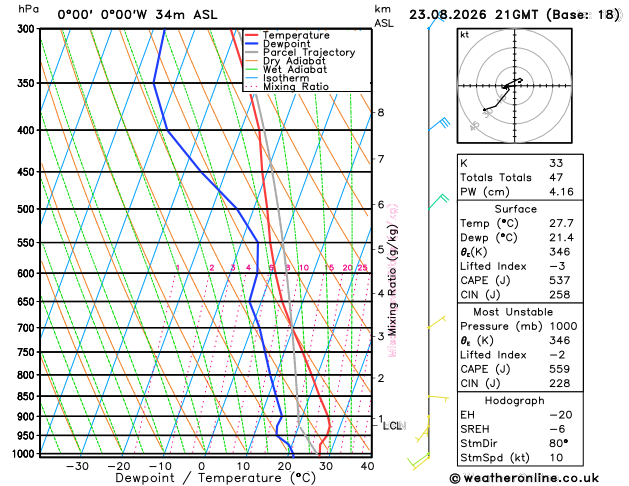Click the StmDir value 80°
Viewport: 629px width, 486px height.
click(x=559, y=443)
